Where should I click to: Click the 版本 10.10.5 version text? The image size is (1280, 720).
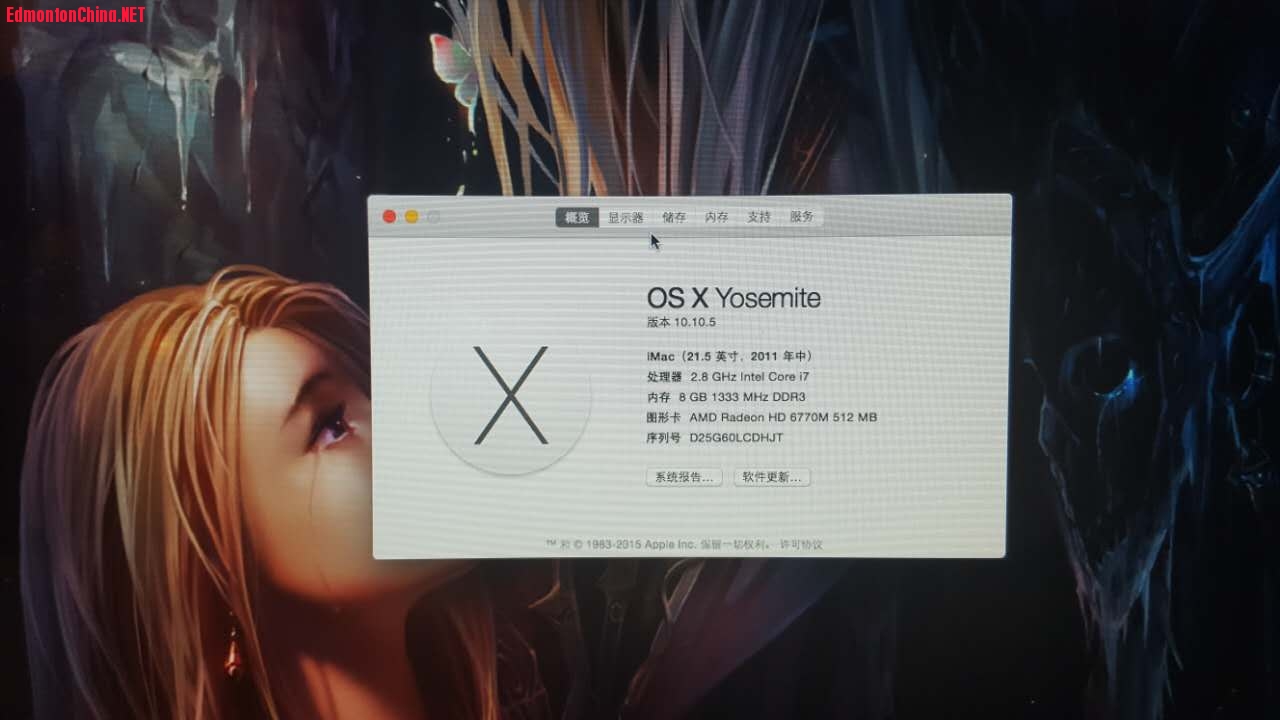tap(681, 322)
